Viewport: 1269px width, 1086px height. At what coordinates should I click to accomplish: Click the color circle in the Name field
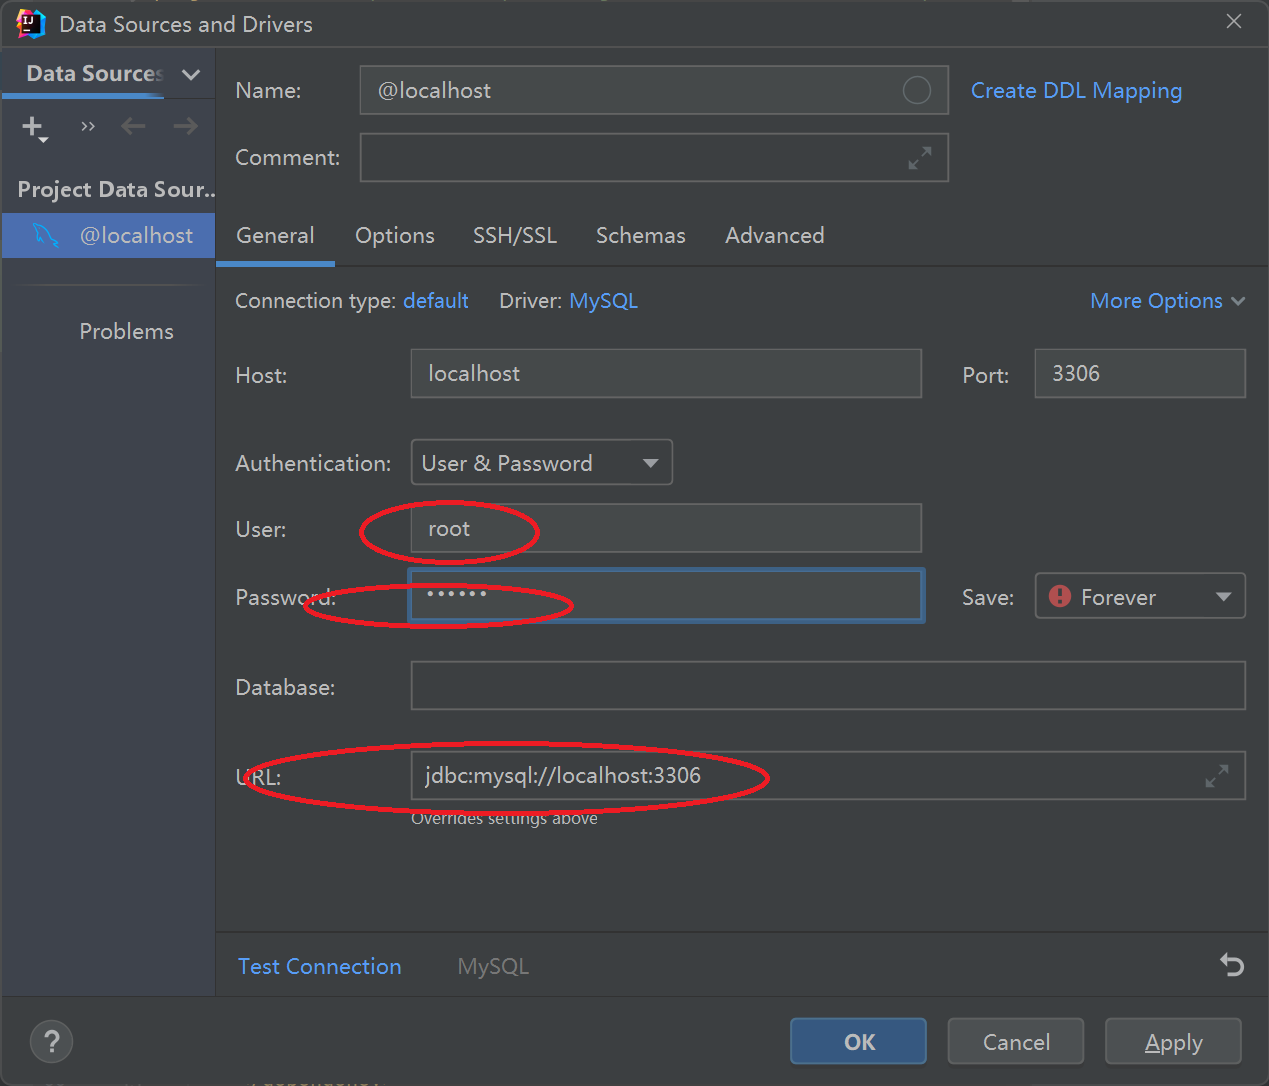click(917, 90)
